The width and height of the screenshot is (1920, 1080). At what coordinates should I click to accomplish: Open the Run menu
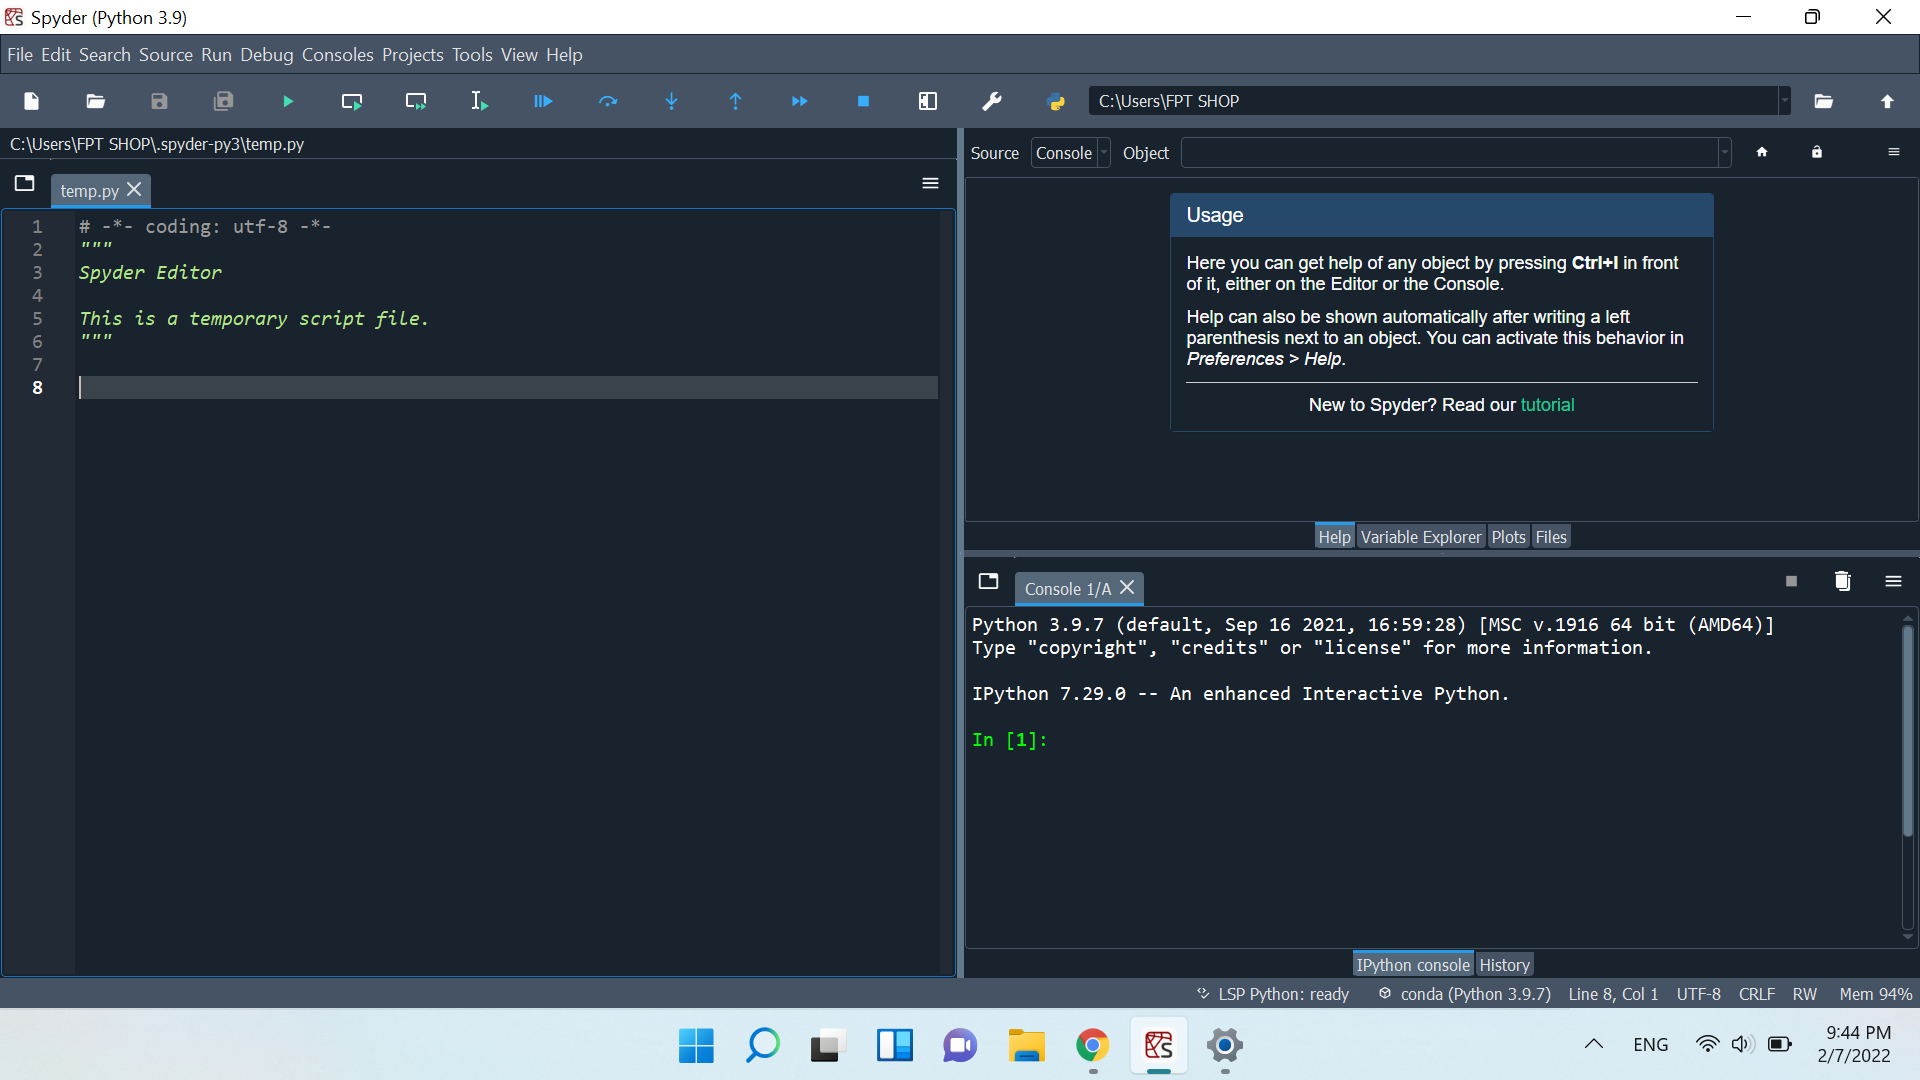point(216,55)
